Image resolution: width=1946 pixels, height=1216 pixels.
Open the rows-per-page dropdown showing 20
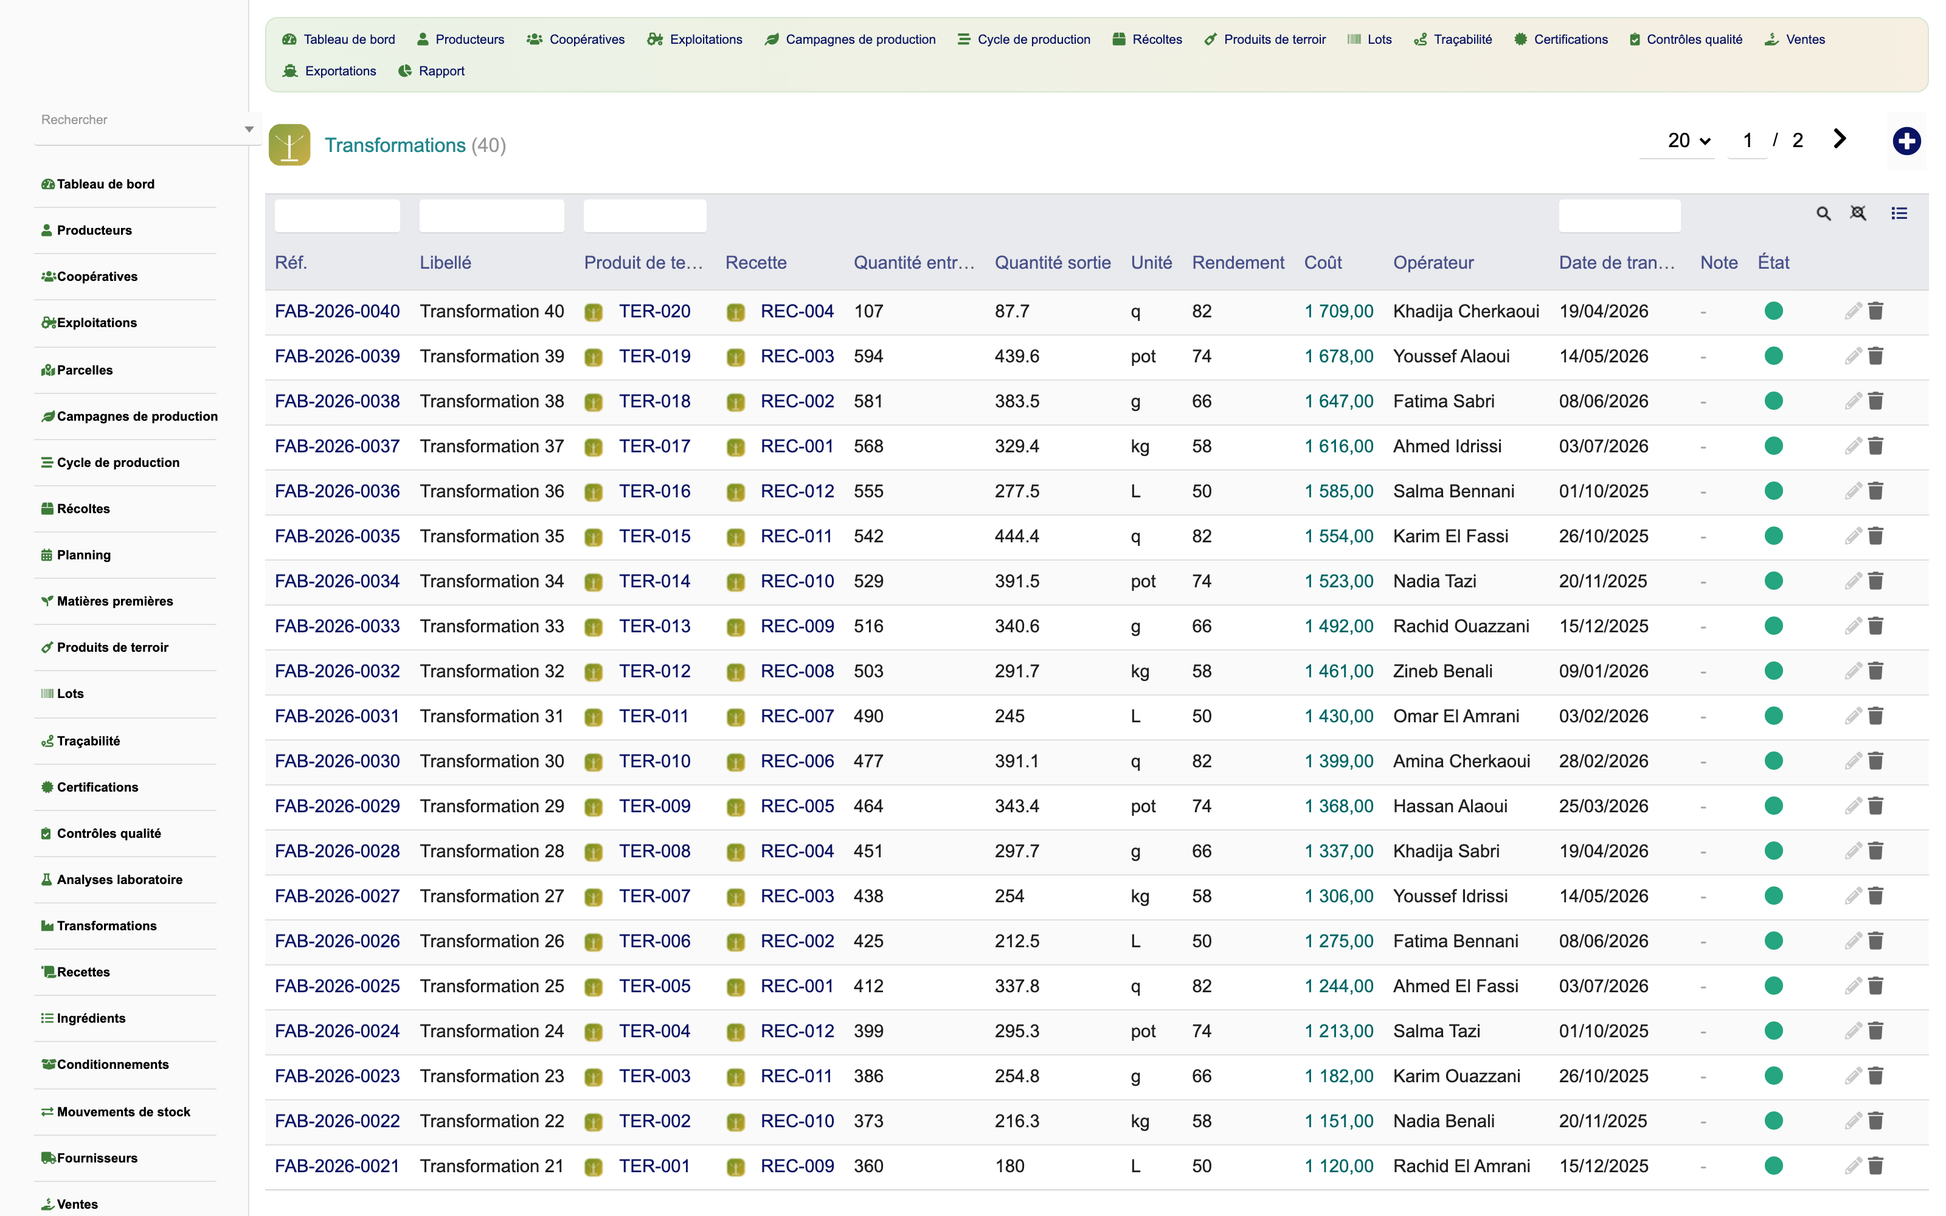pyautogui.click(x=1688, y=141)
